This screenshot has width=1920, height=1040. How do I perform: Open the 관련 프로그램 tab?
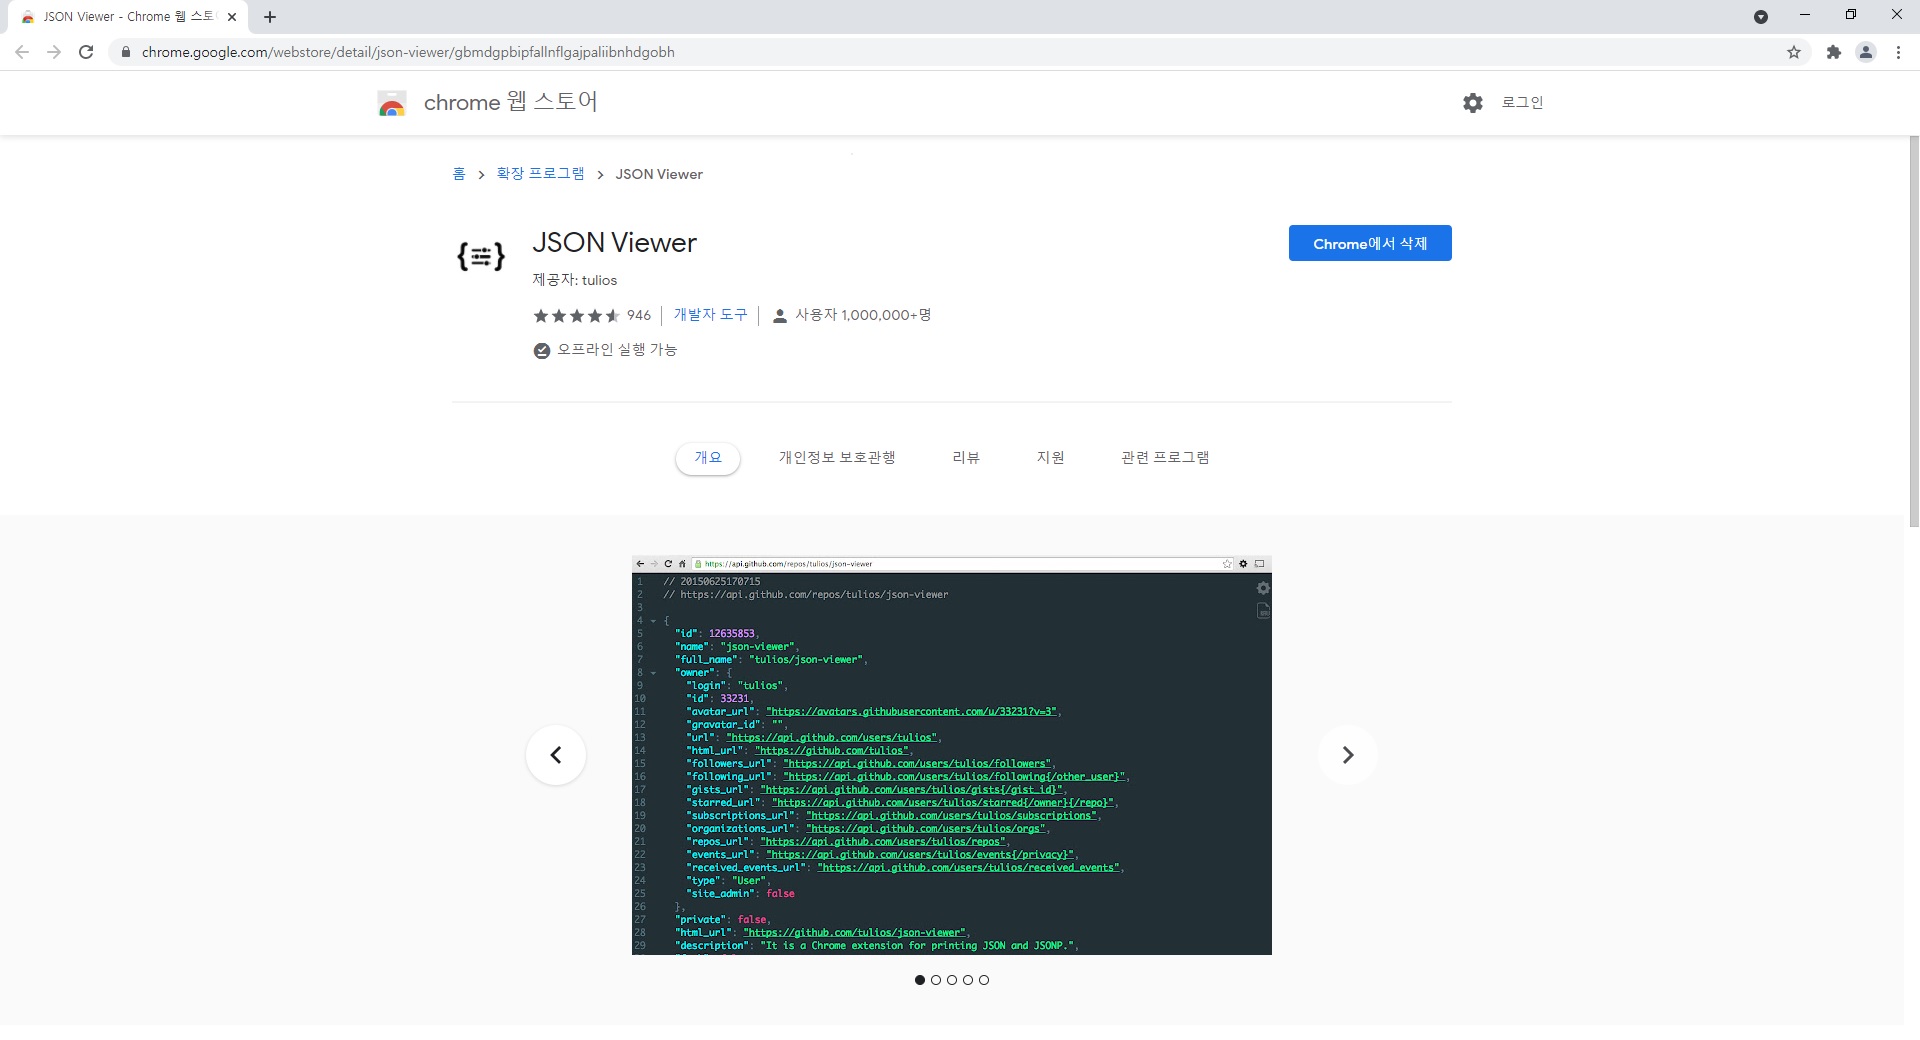(1165, 458)
